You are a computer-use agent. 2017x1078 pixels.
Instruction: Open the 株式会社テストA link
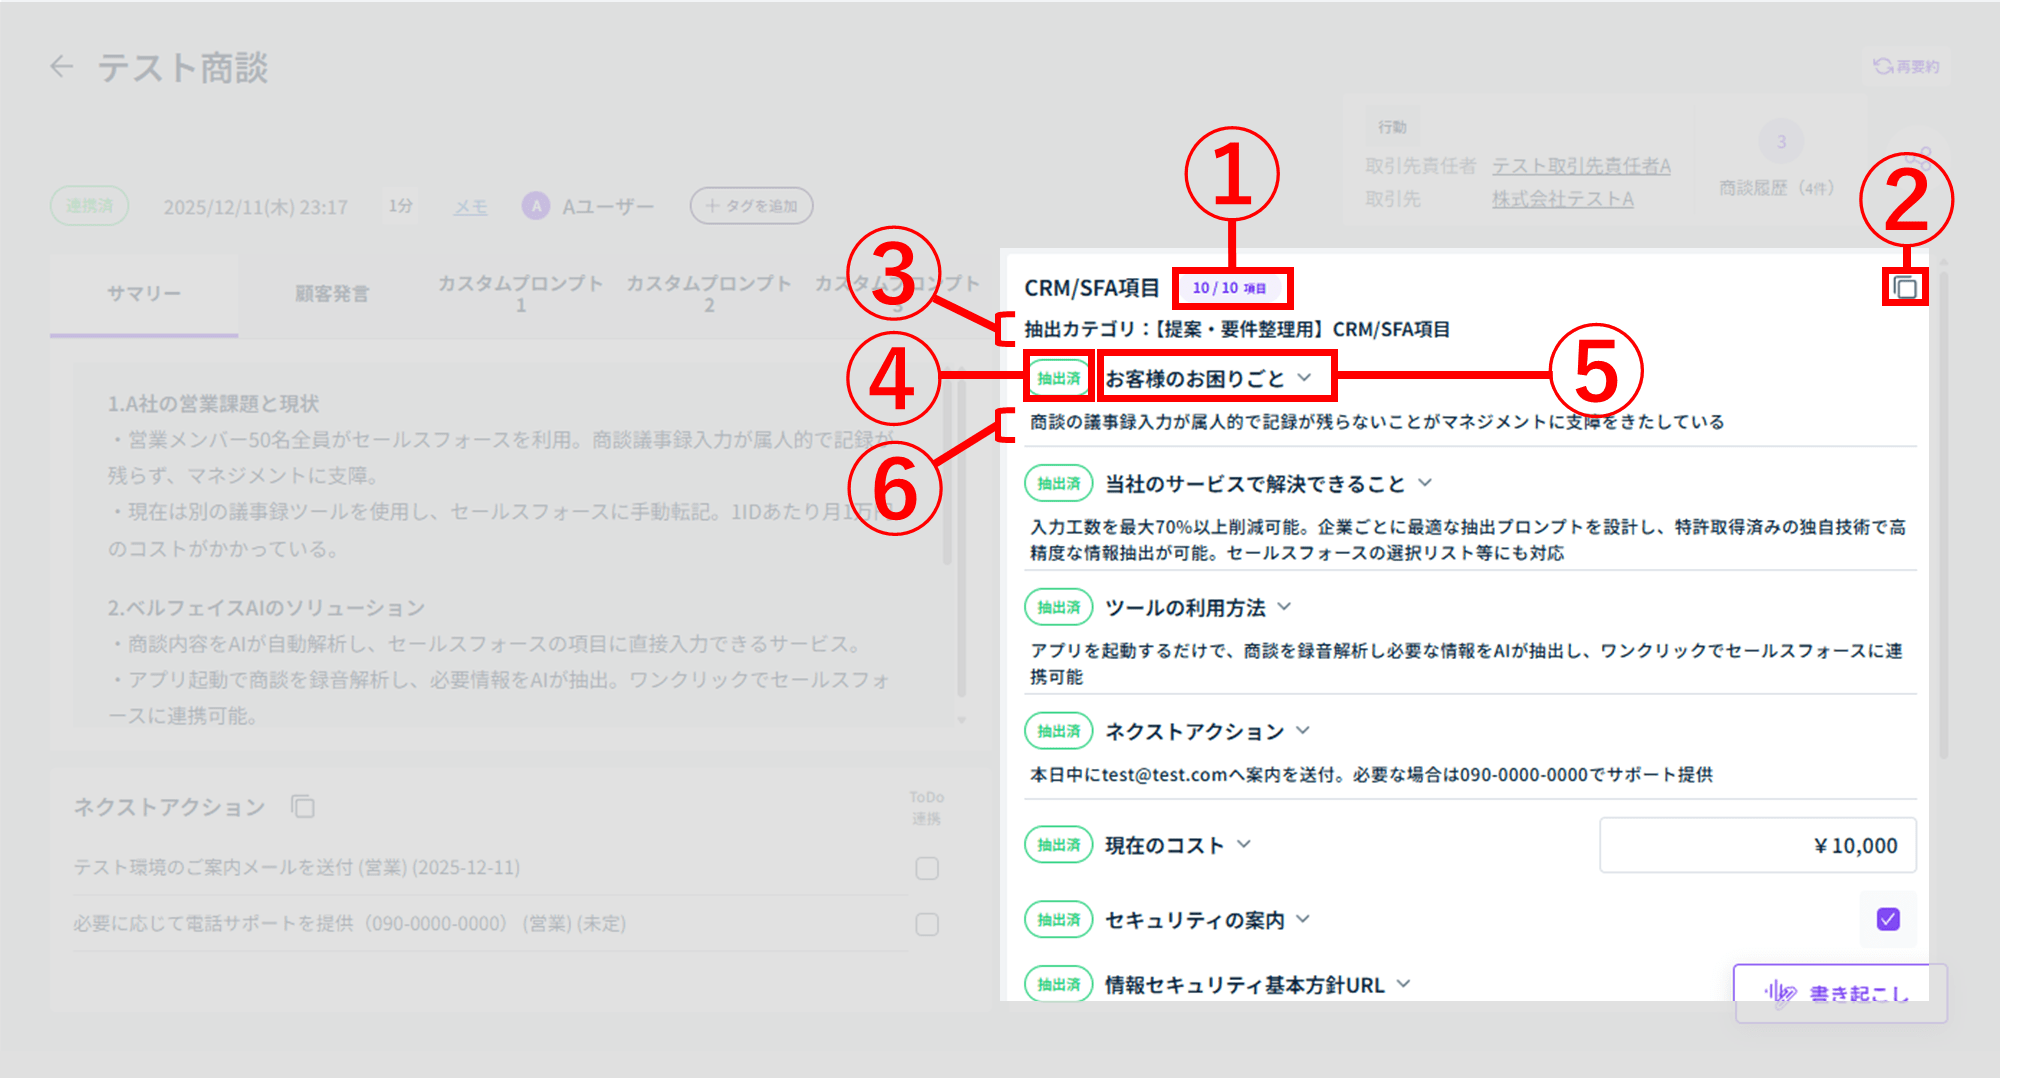click(1562, 199)
